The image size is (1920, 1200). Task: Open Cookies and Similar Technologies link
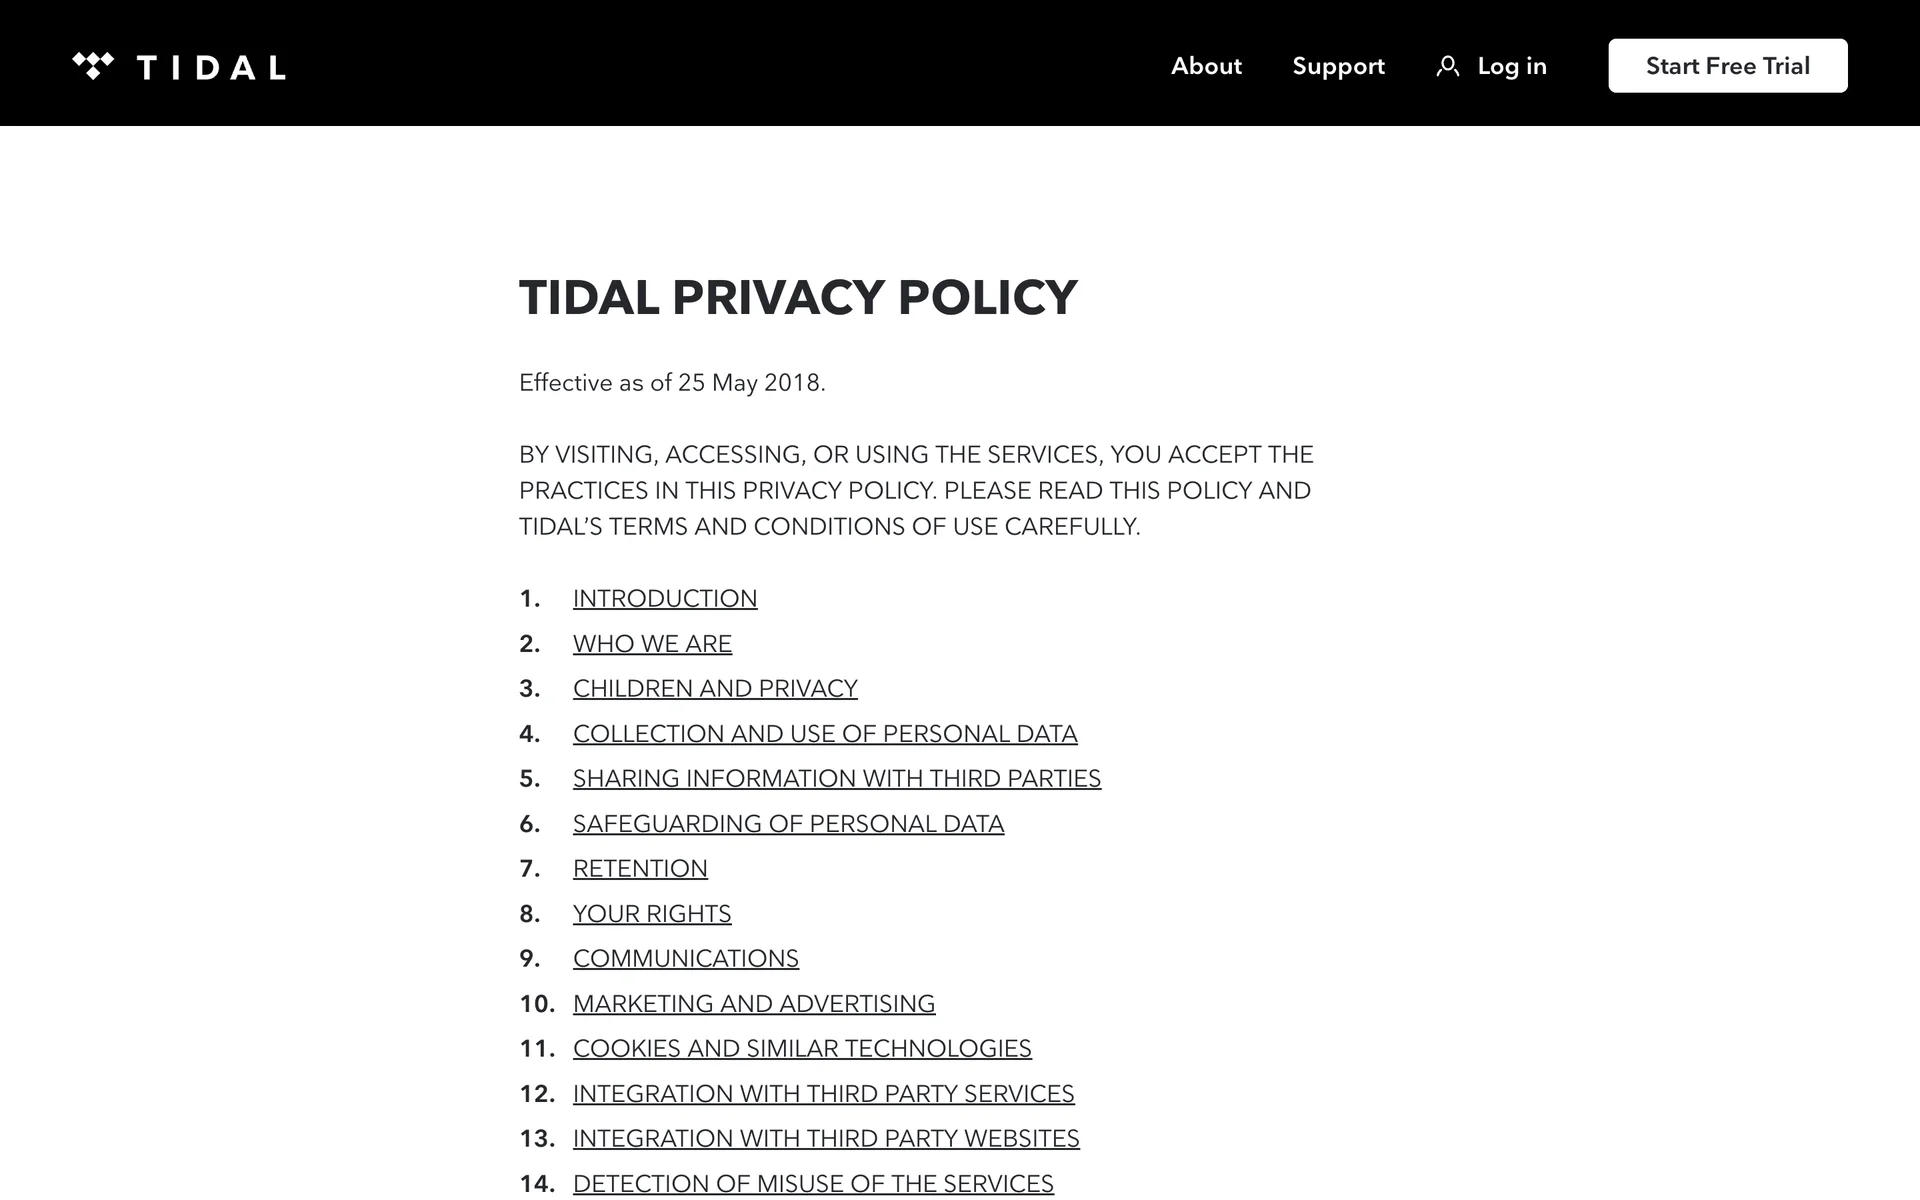[802, 1048]
